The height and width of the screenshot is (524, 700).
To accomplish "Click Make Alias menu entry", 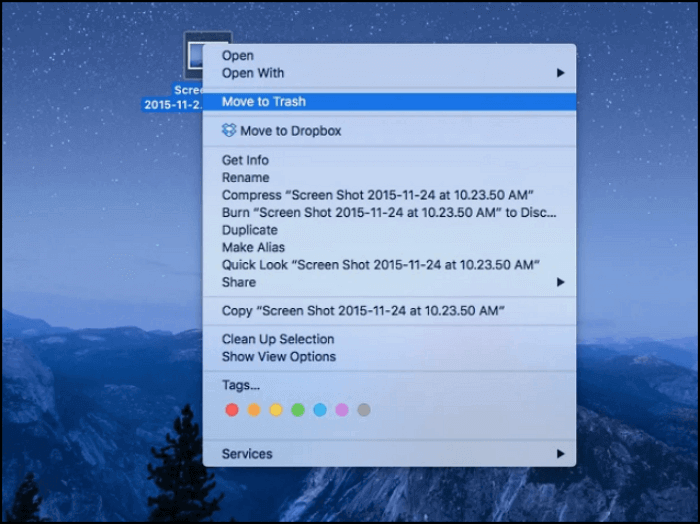I will [253, 247].
